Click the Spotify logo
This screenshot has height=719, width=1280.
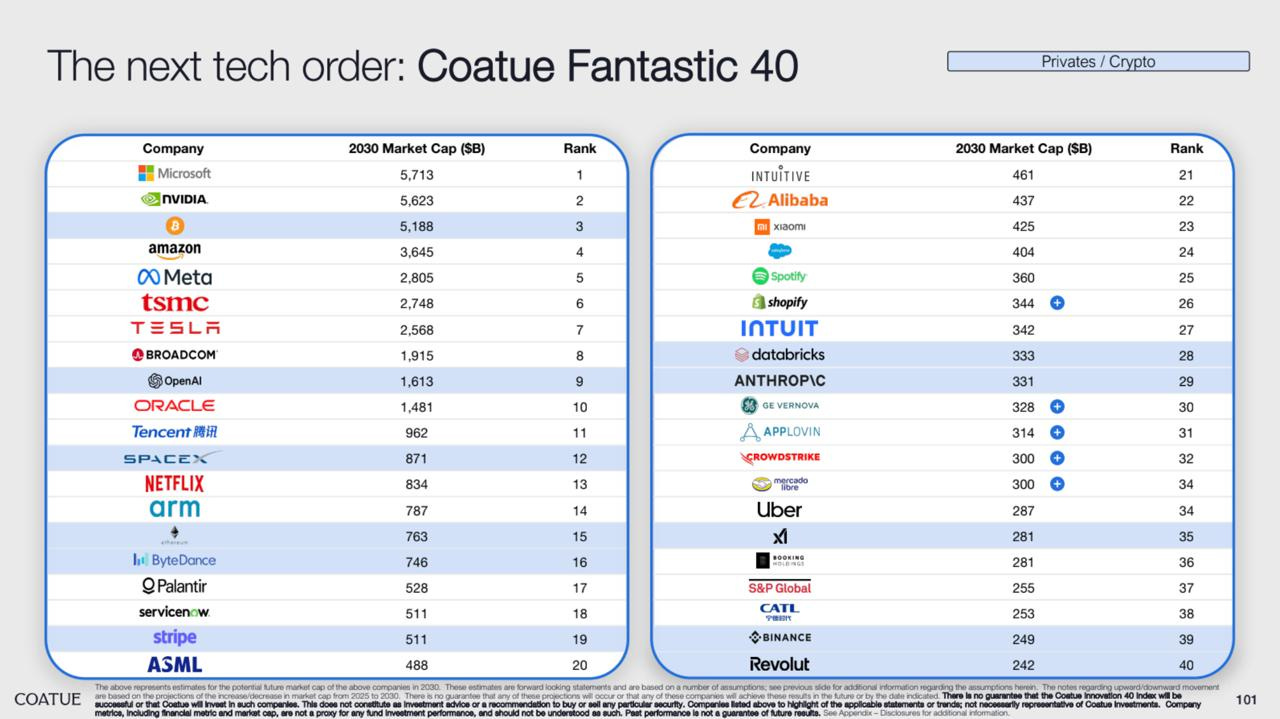coord(779,276)
